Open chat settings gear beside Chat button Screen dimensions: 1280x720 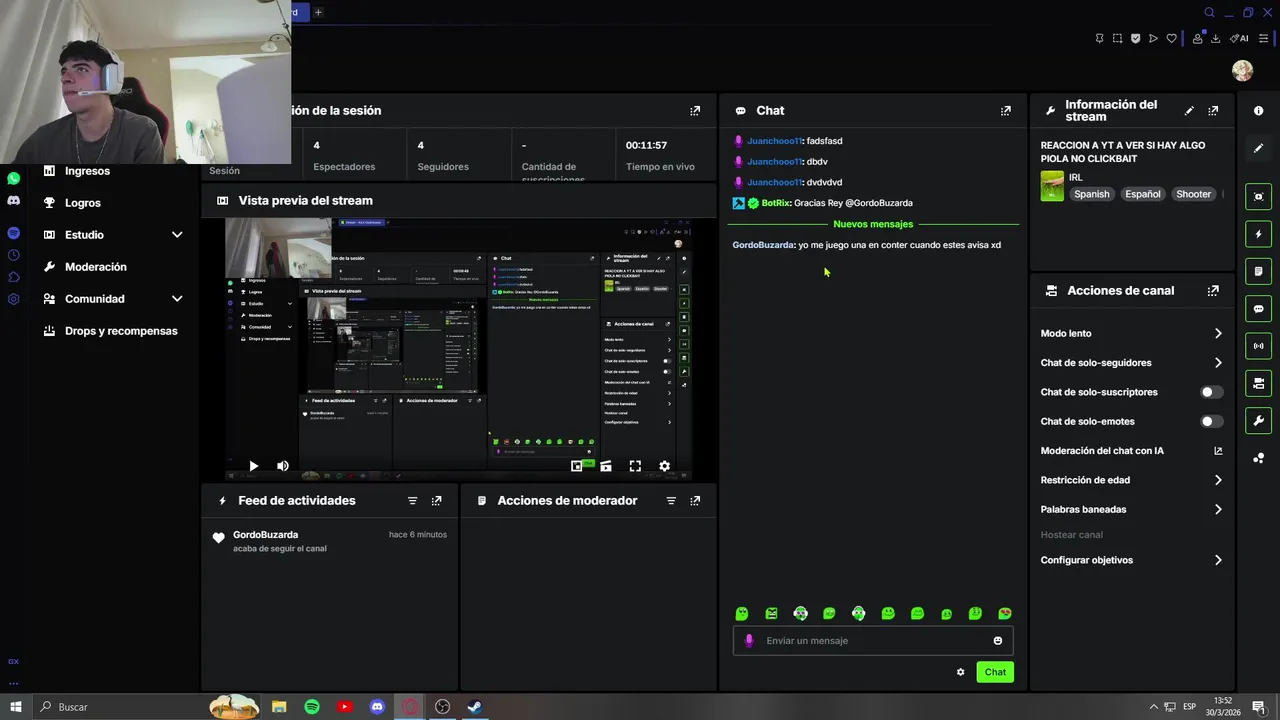click(x=960, y=672)
